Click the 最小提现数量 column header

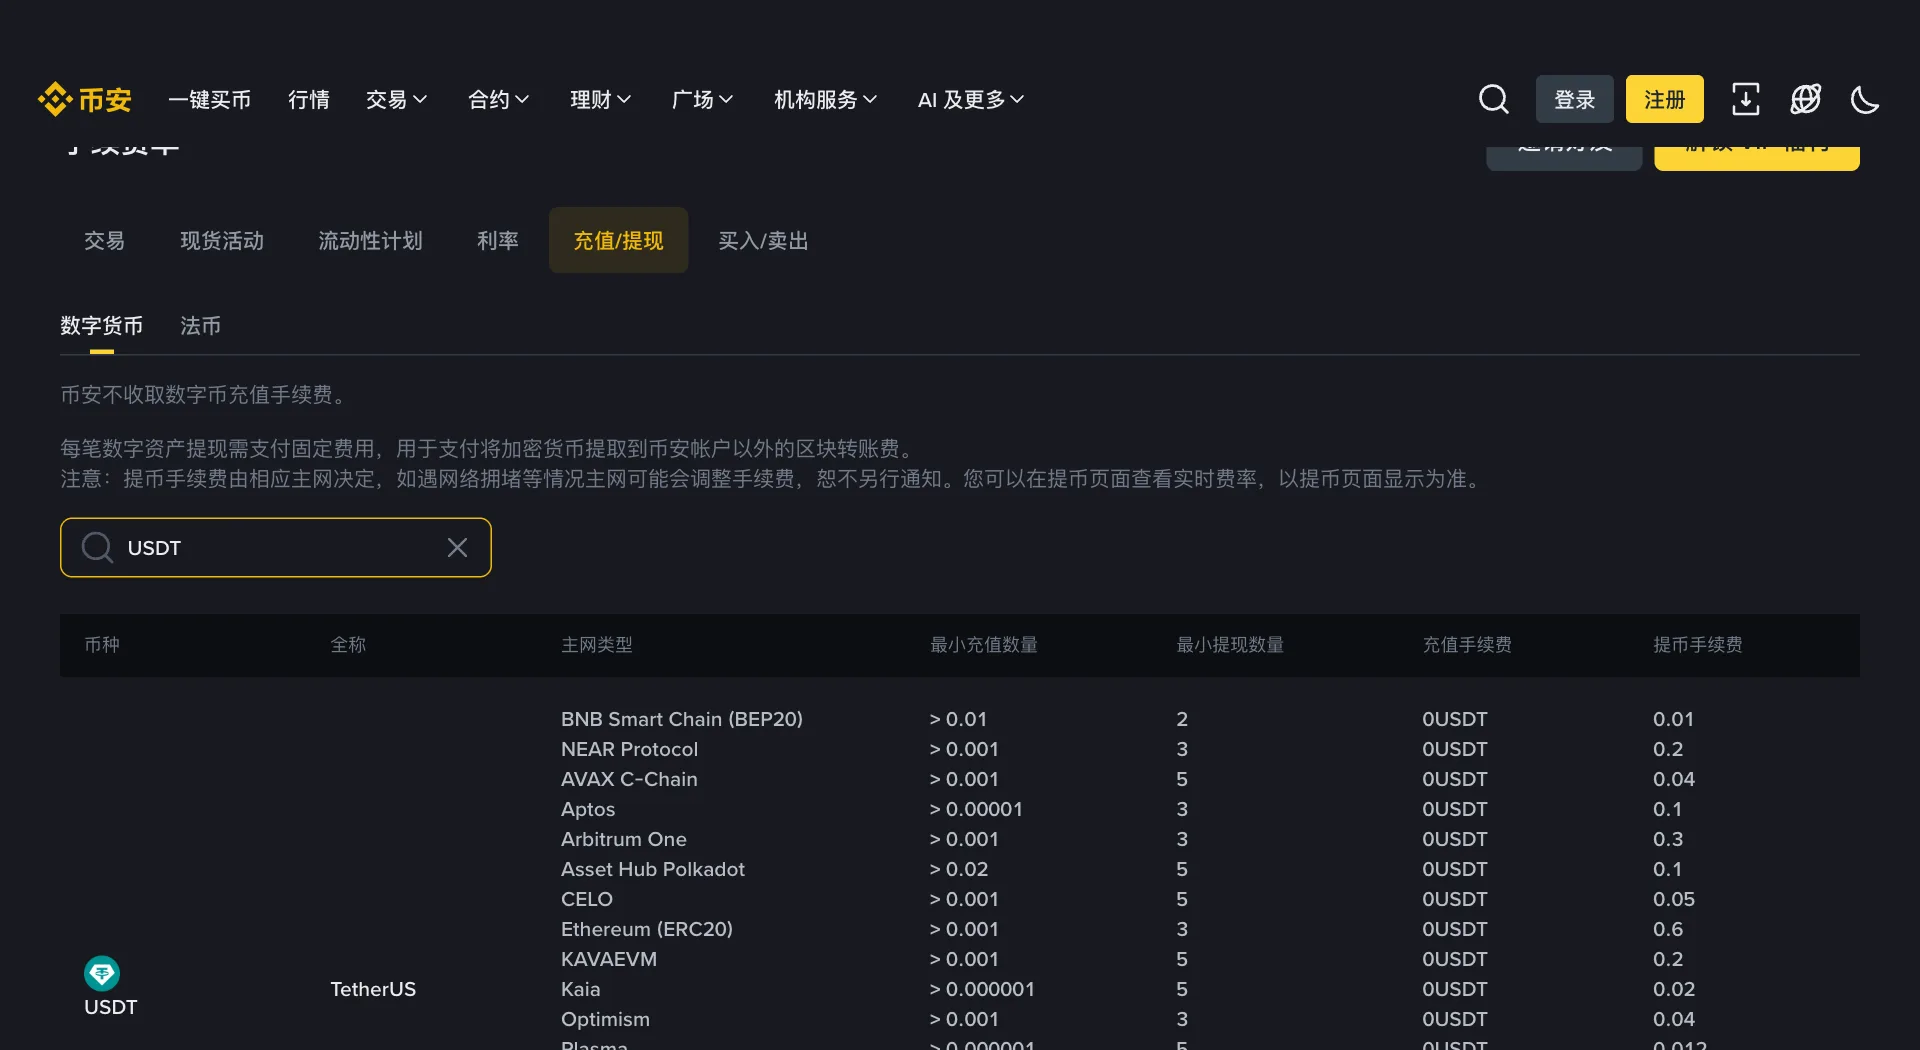click(1230, 645)
